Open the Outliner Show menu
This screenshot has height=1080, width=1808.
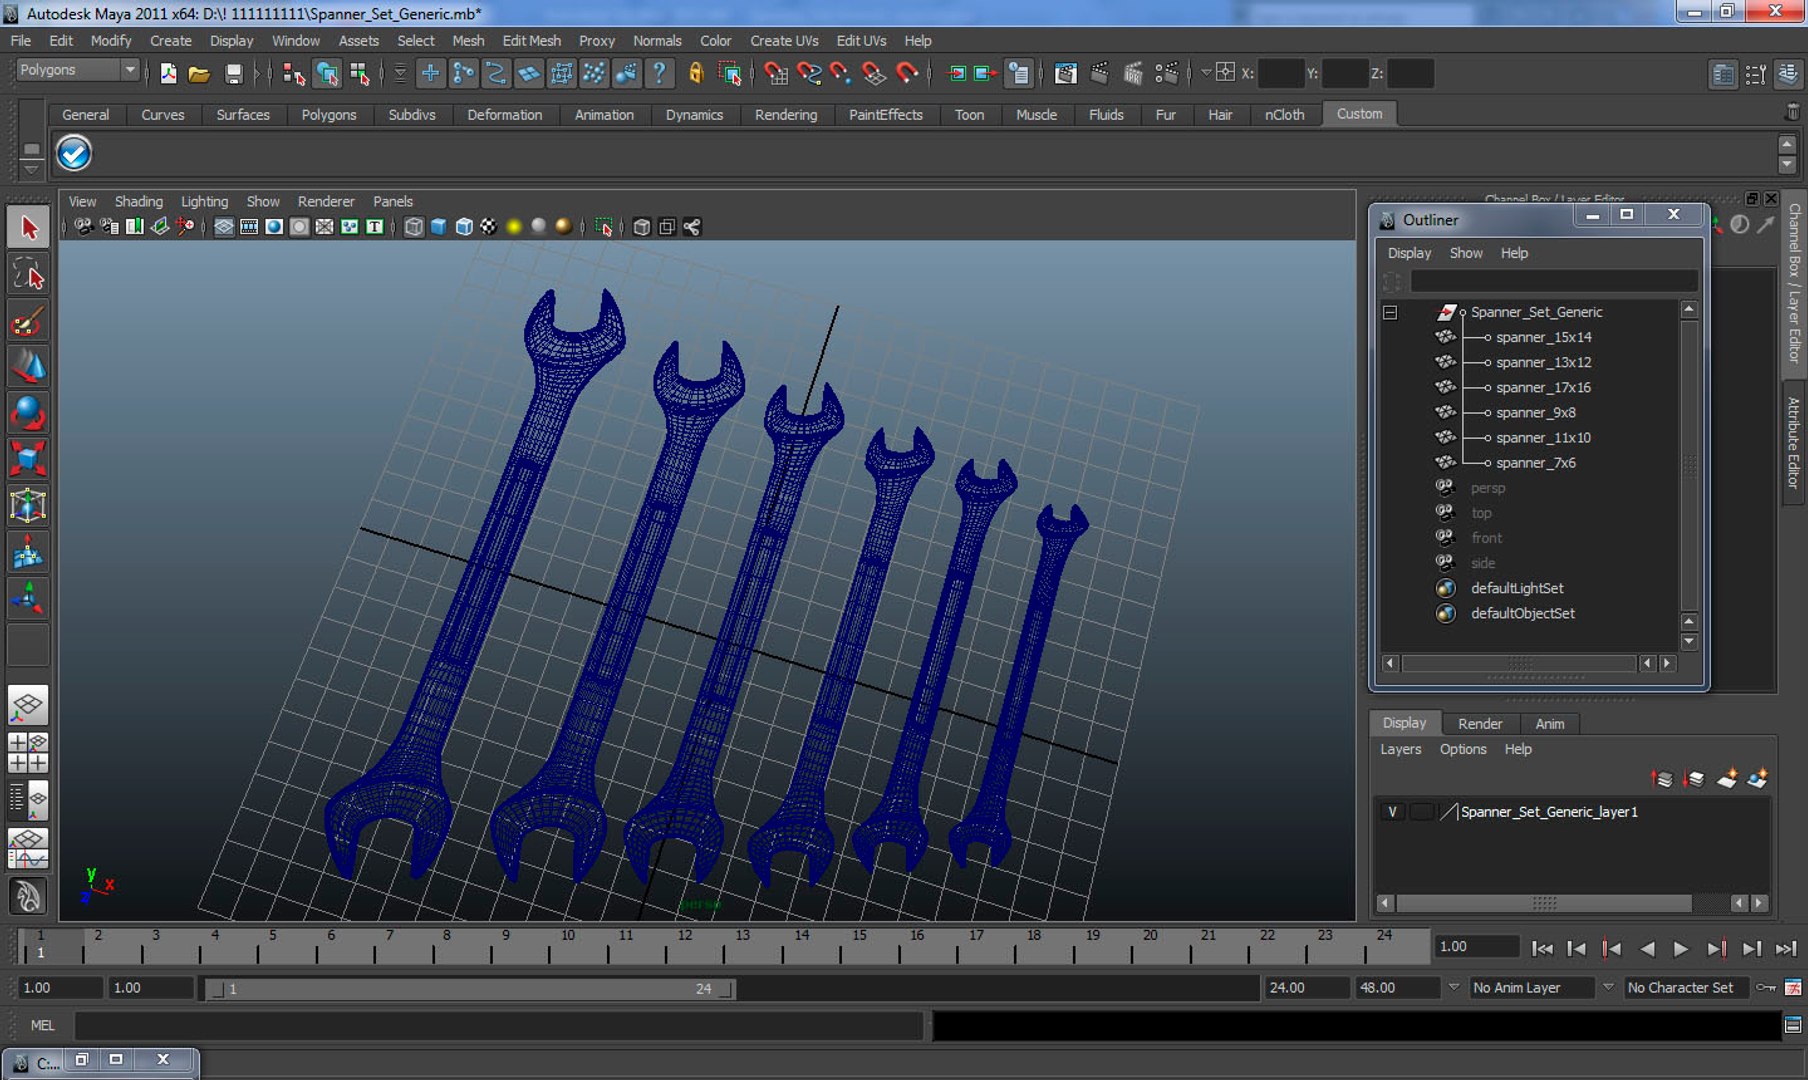coord(1465,253)
